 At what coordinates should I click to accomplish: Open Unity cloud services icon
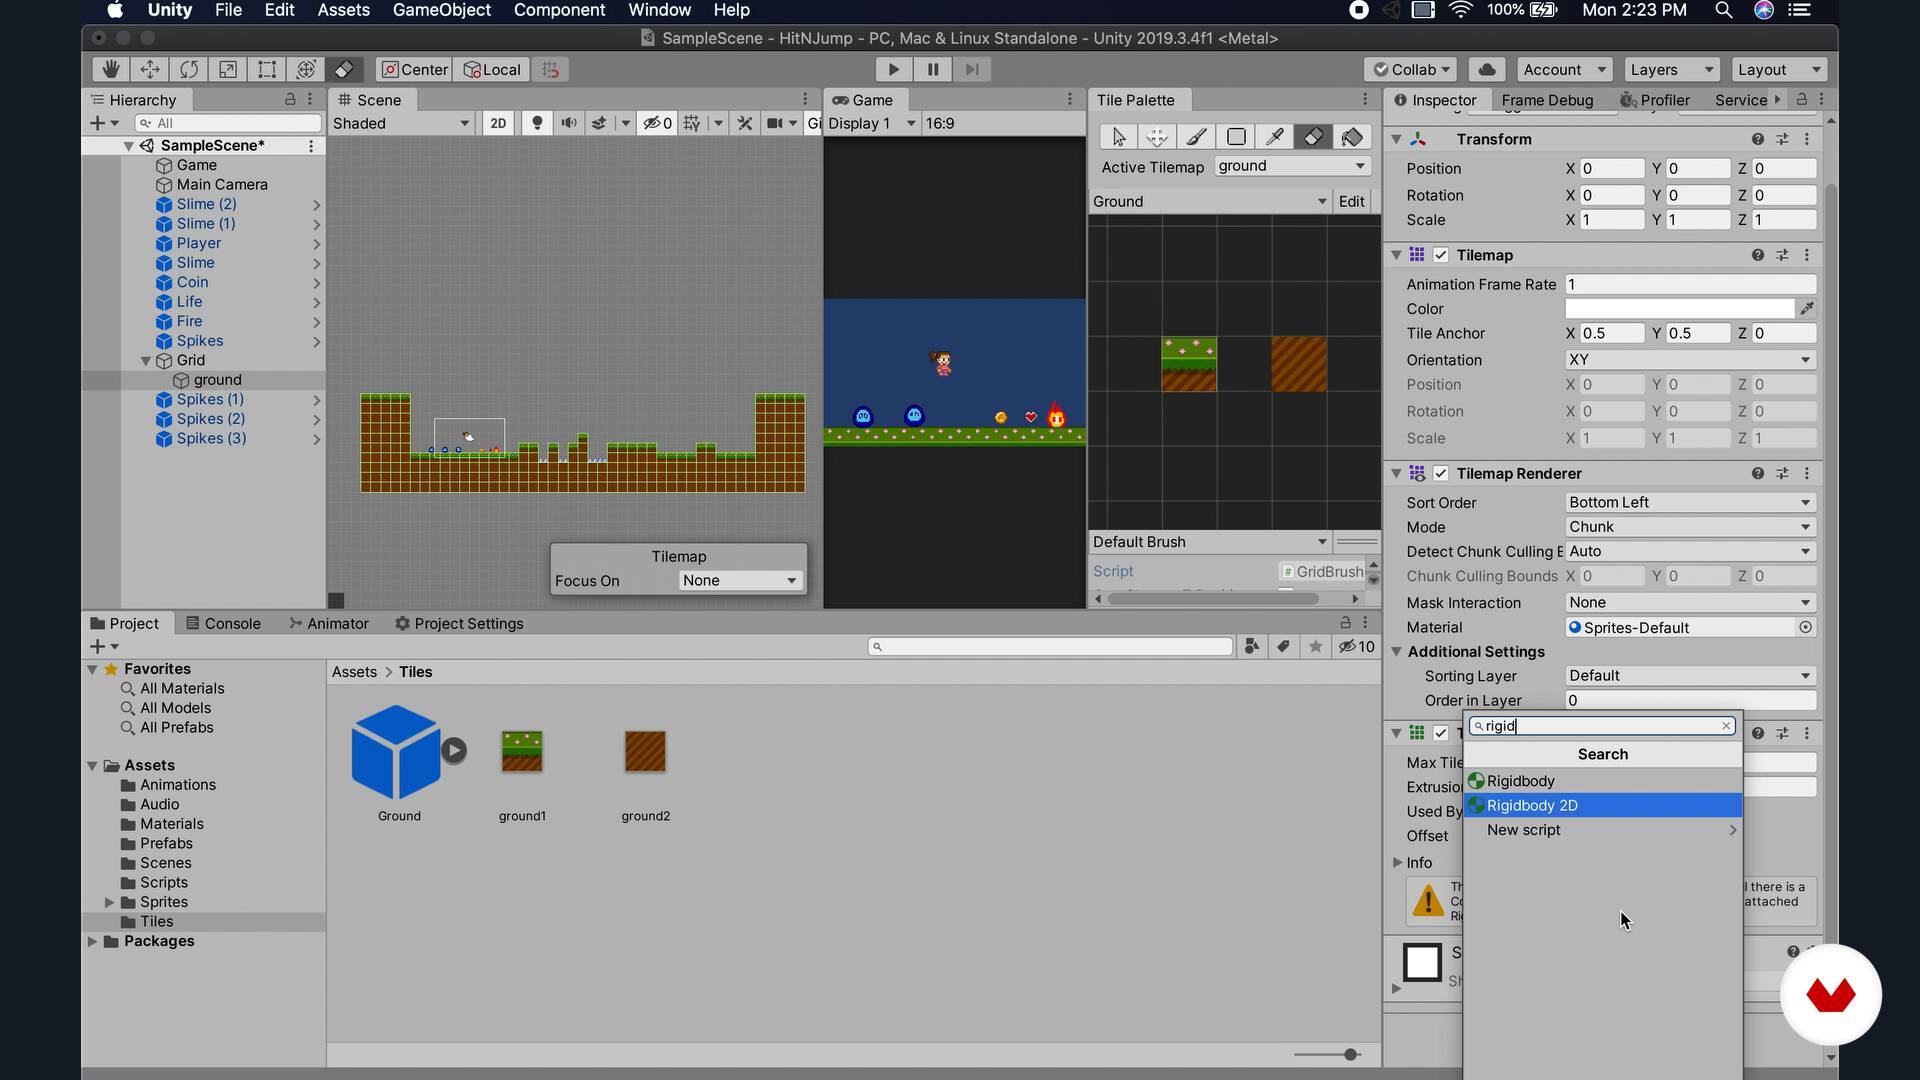pos(1487,69)
